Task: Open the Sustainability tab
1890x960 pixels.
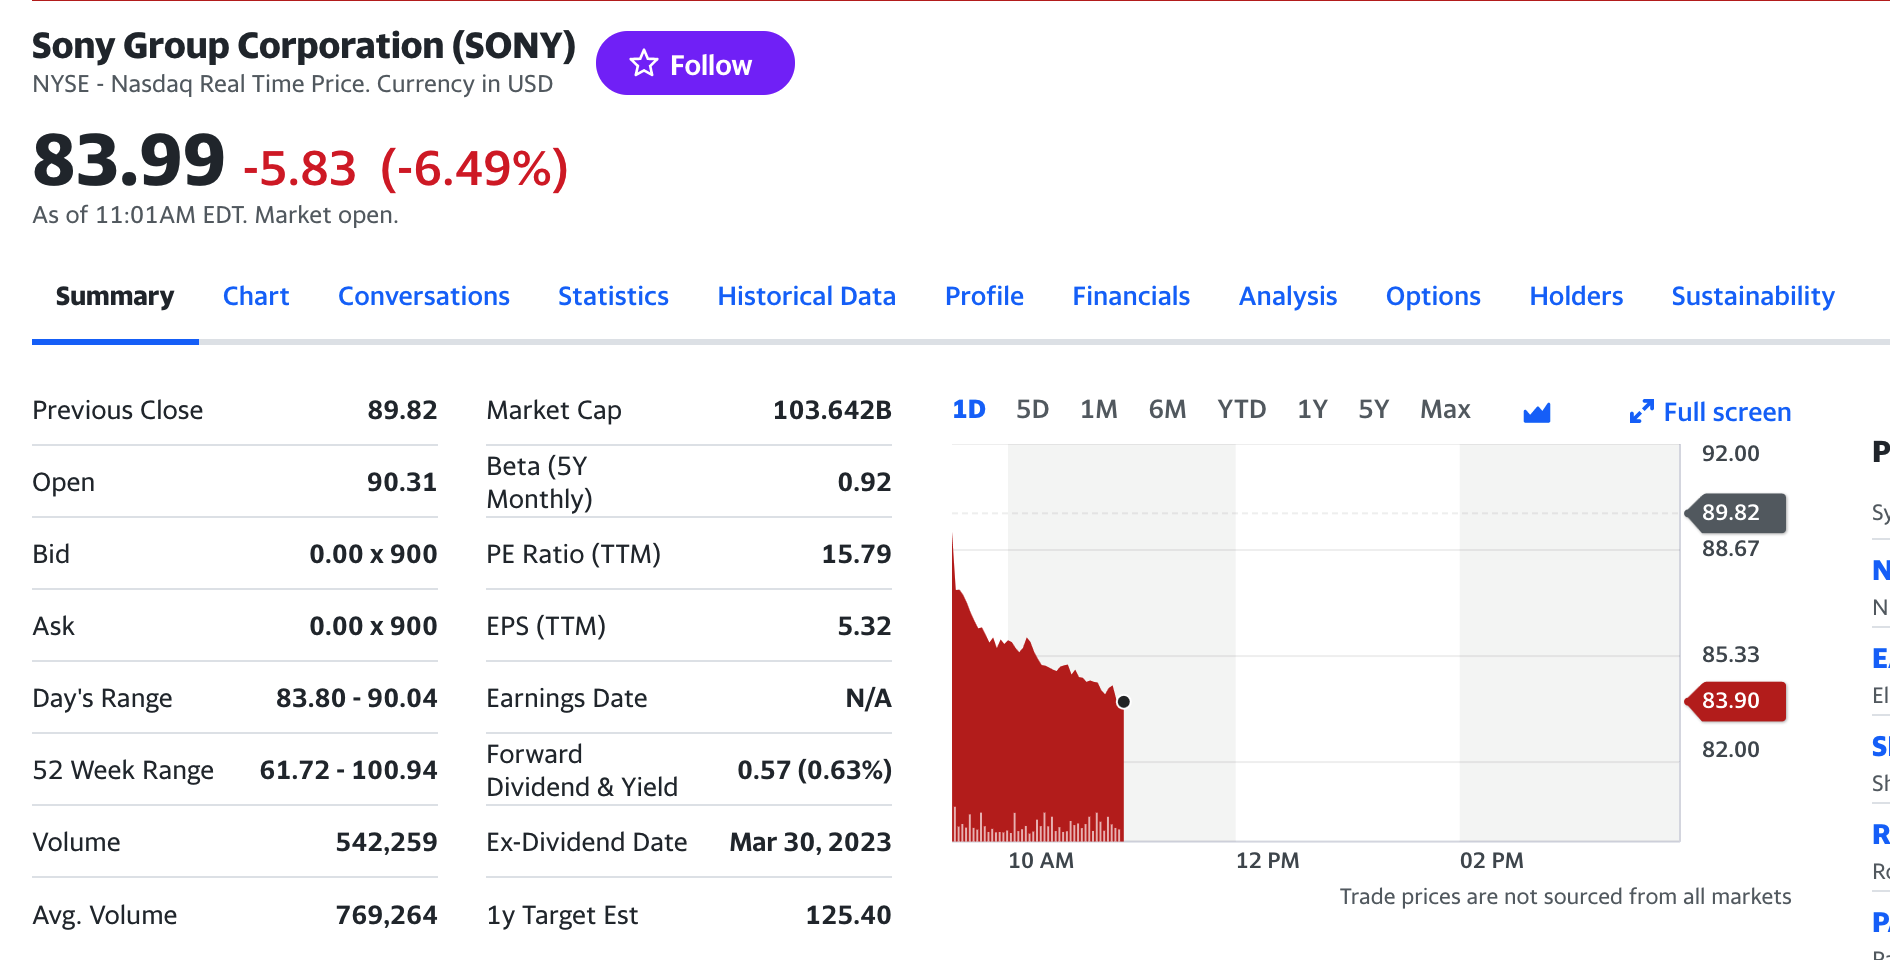Action: (x=1753, y=296)
